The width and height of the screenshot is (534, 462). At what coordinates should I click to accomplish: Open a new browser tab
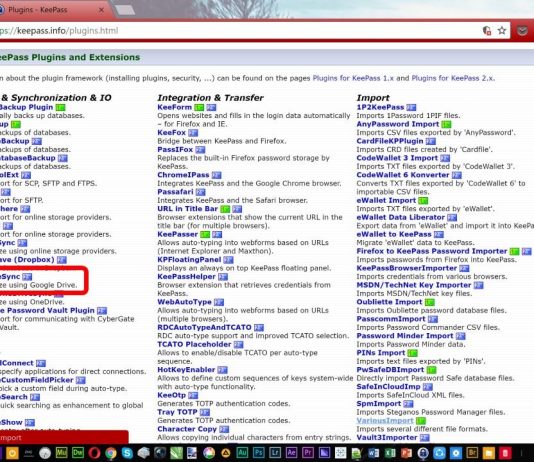pos(125,10)
